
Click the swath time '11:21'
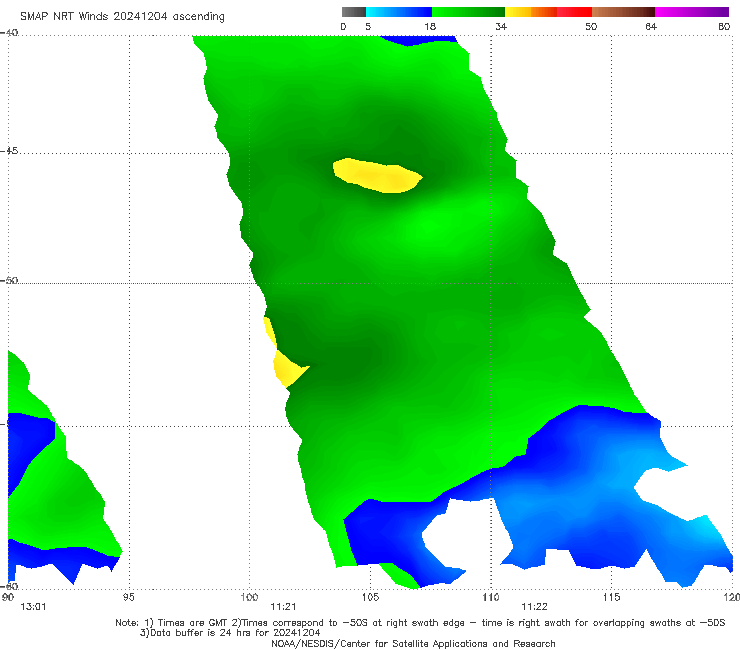point(283,607)
